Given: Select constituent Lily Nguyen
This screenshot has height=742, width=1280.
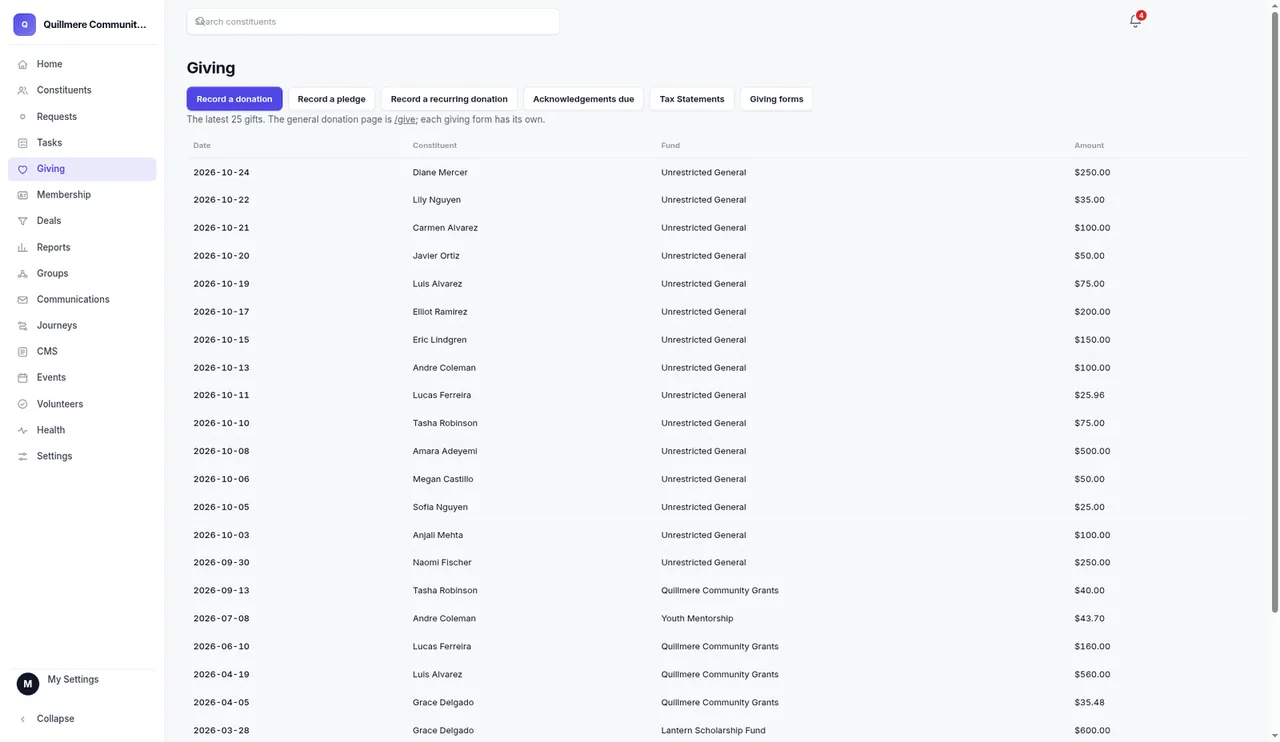Looking at the screenshot, I should coord(438,200).
